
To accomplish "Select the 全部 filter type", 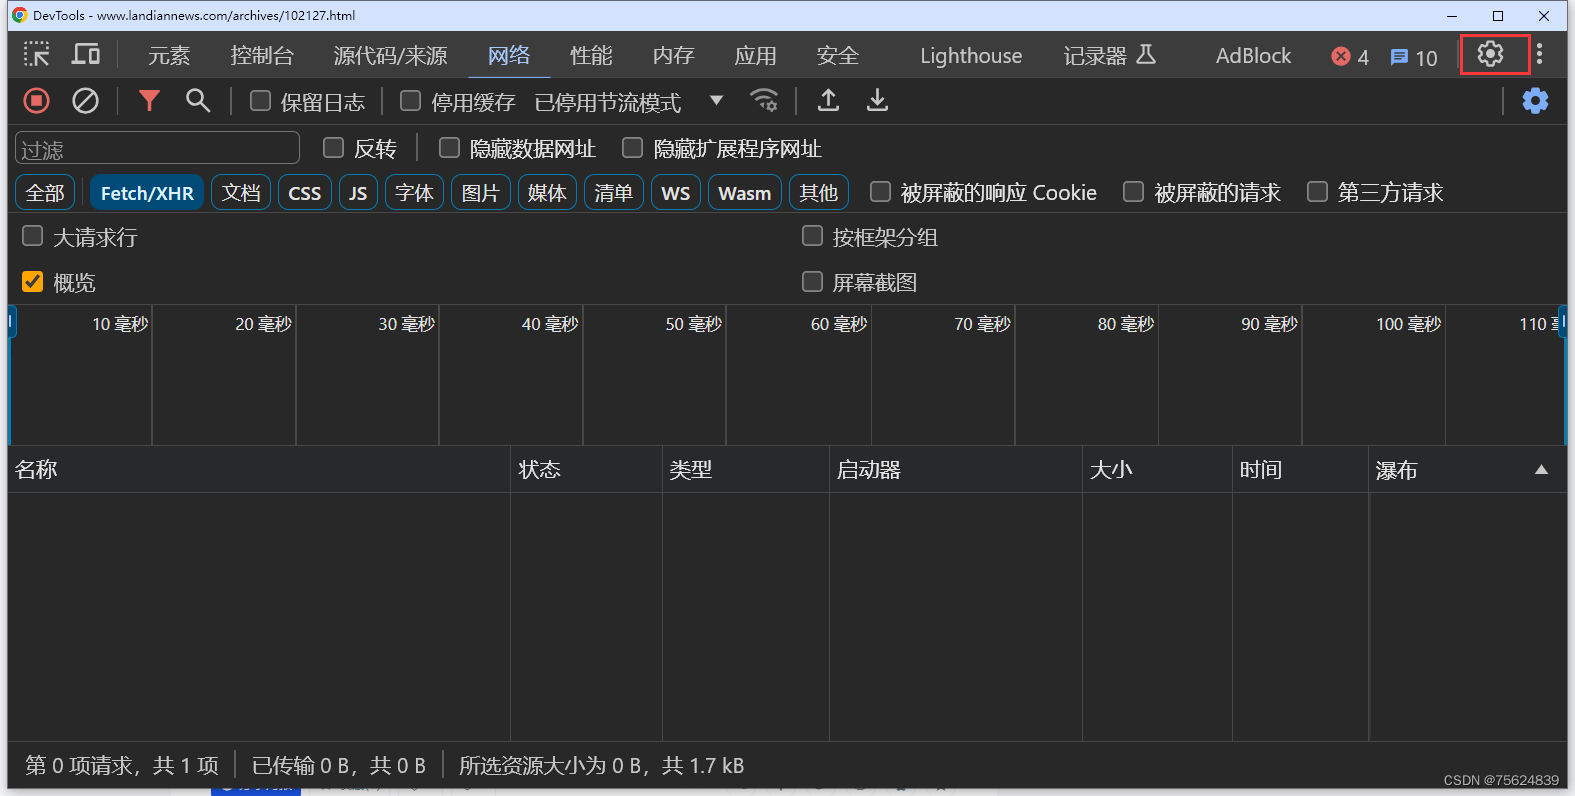I will click(x=45, y=192).
